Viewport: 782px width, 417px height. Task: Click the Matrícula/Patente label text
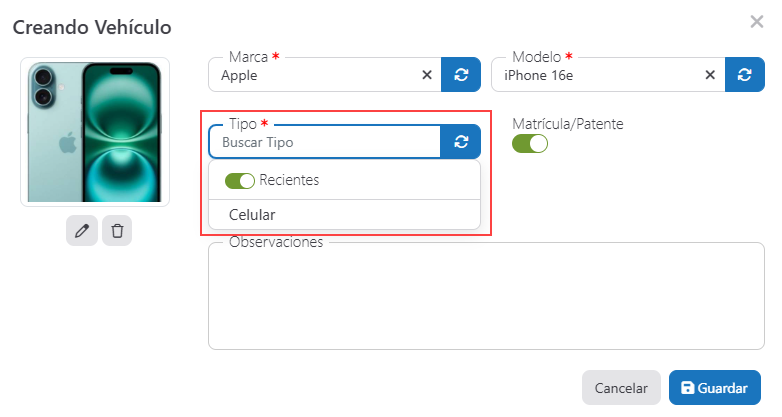point(567,124)
